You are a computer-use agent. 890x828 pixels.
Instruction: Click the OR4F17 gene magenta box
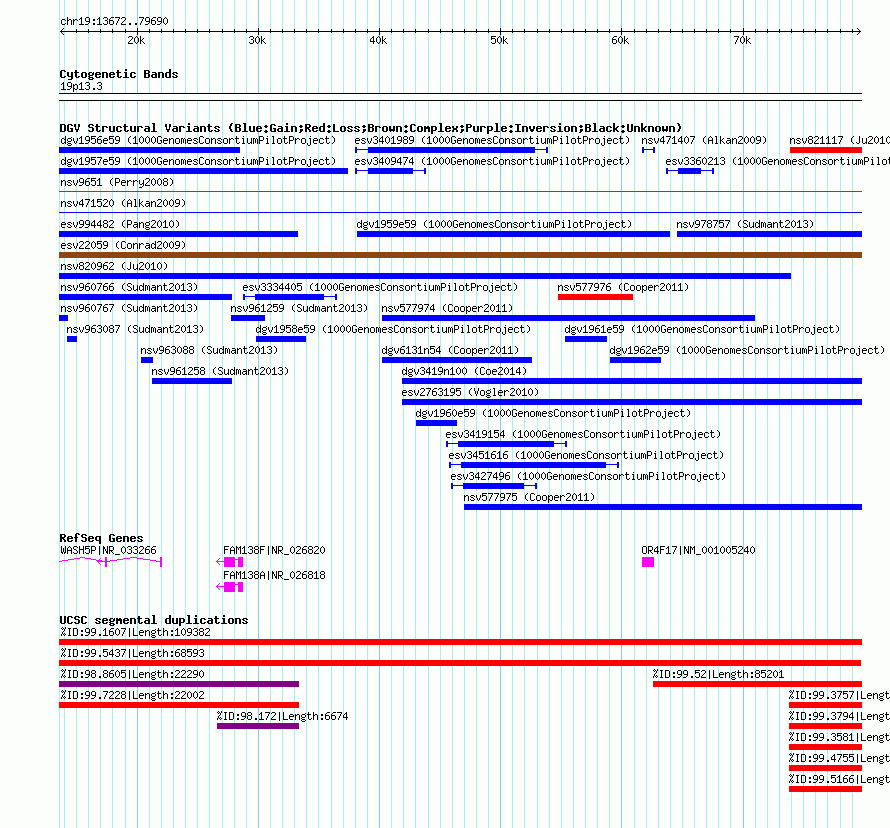[x=648, y=562]
